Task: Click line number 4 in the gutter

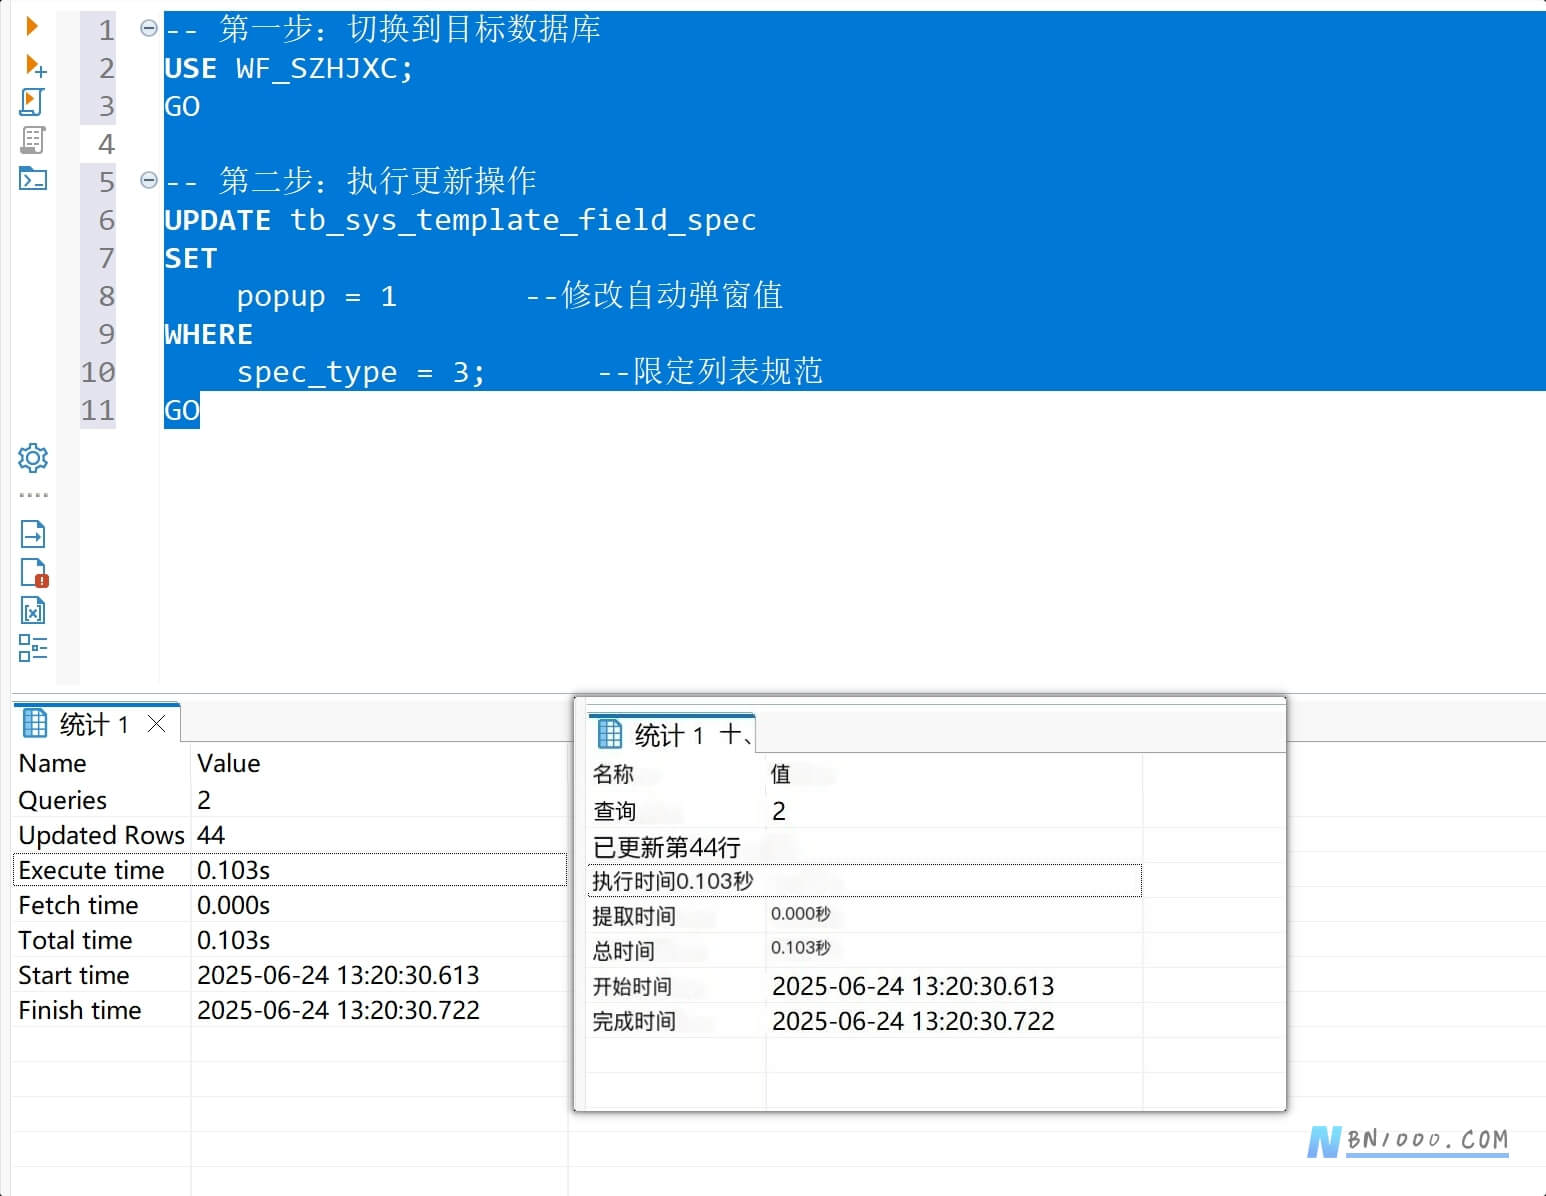Action: coord(106,144)
